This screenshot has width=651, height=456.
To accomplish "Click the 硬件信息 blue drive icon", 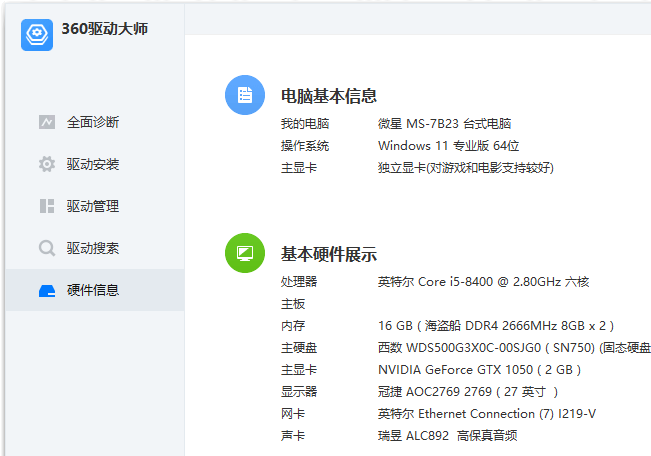I will pos(47,290).
